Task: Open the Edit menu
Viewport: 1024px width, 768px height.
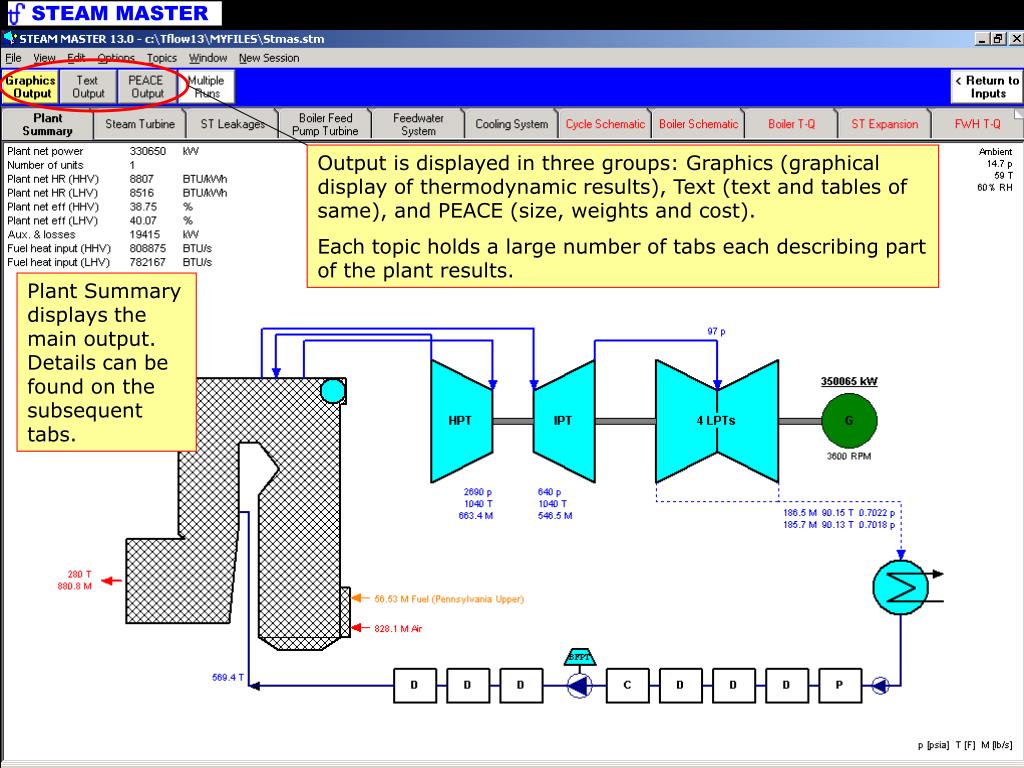Action: tap(76, 57)
